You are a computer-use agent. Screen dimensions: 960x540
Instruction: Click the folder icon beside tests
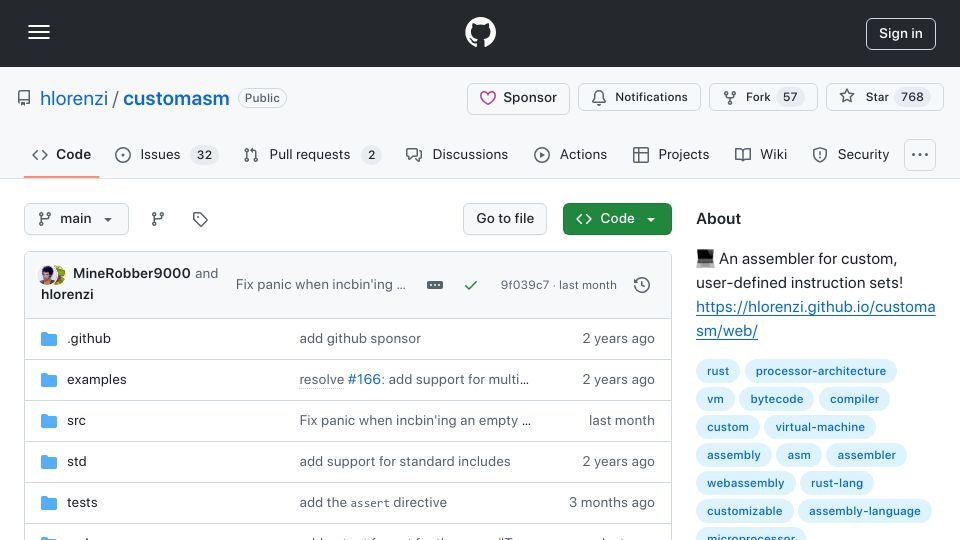pyautogui.click(x=49, y=503)
